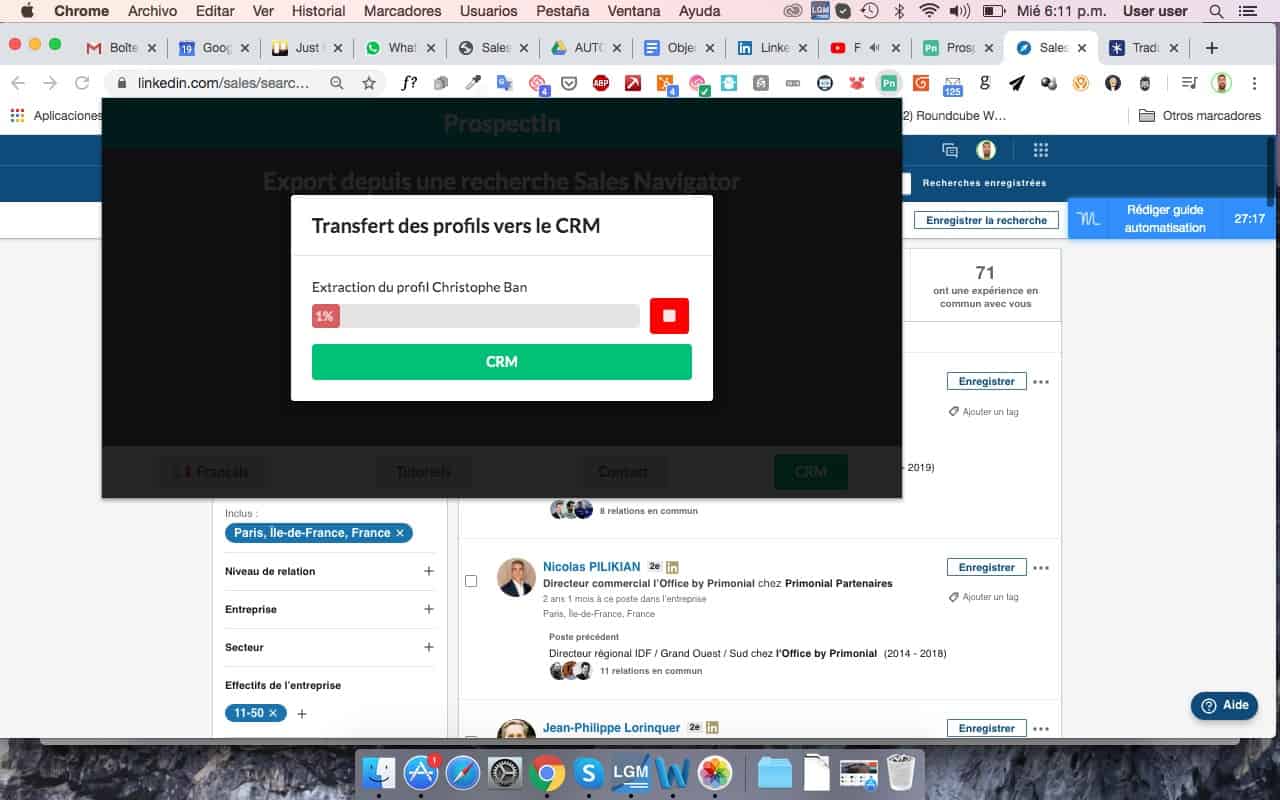1280x800 pixels.
Task: Click the green CRM button in the dialog
Action: coord(501,362)
